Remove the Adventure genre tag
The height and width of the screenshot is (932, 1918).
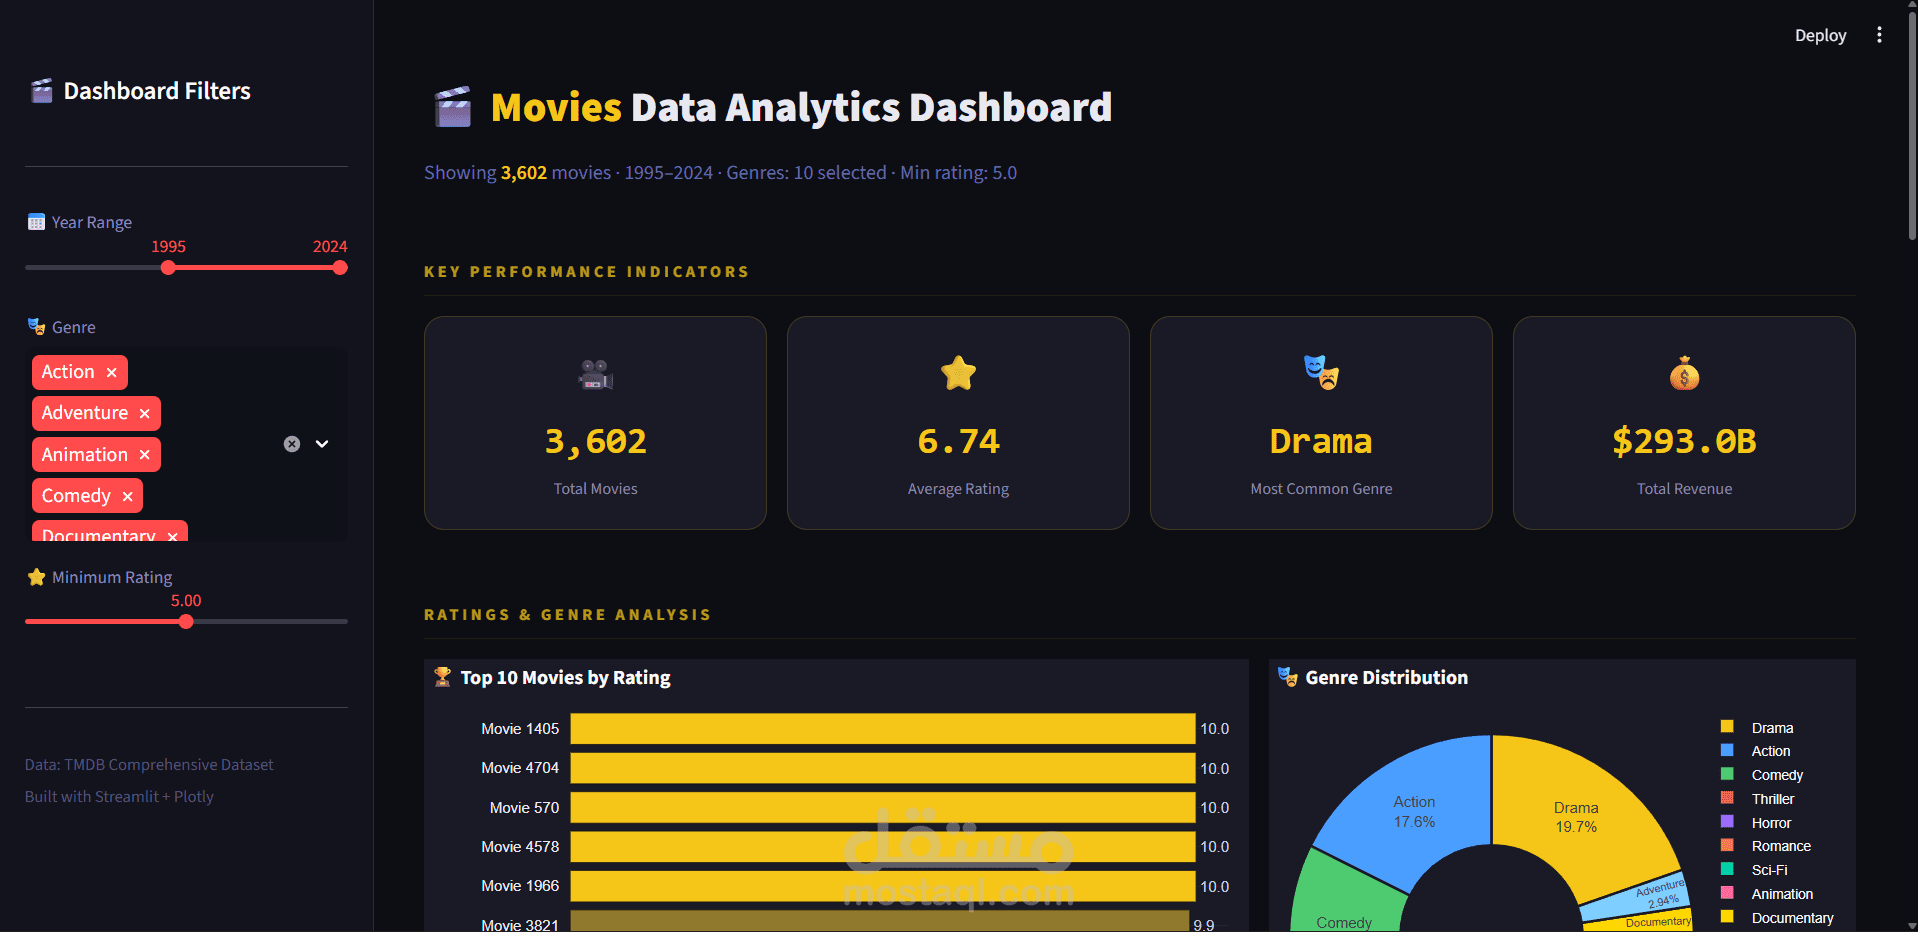click(x=145, y=413)
